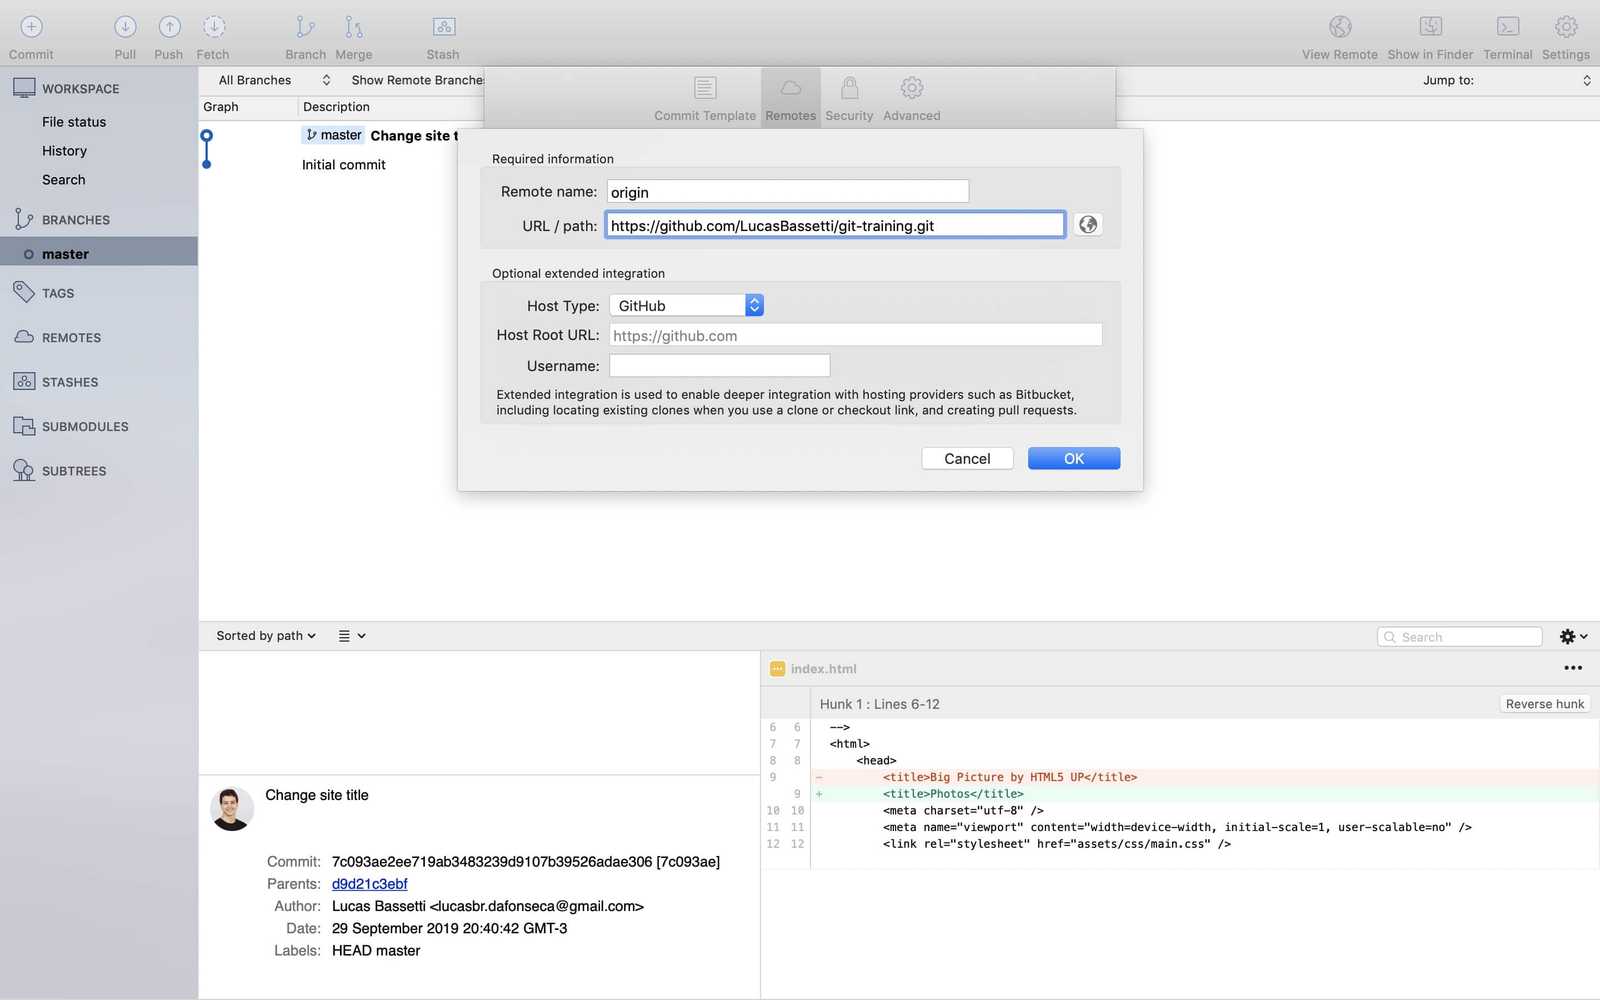The height and width of the screenshot is (1000, 1600).
Task: Click the d9d21c3ebf parent commit link
Action: click(369, 883)
